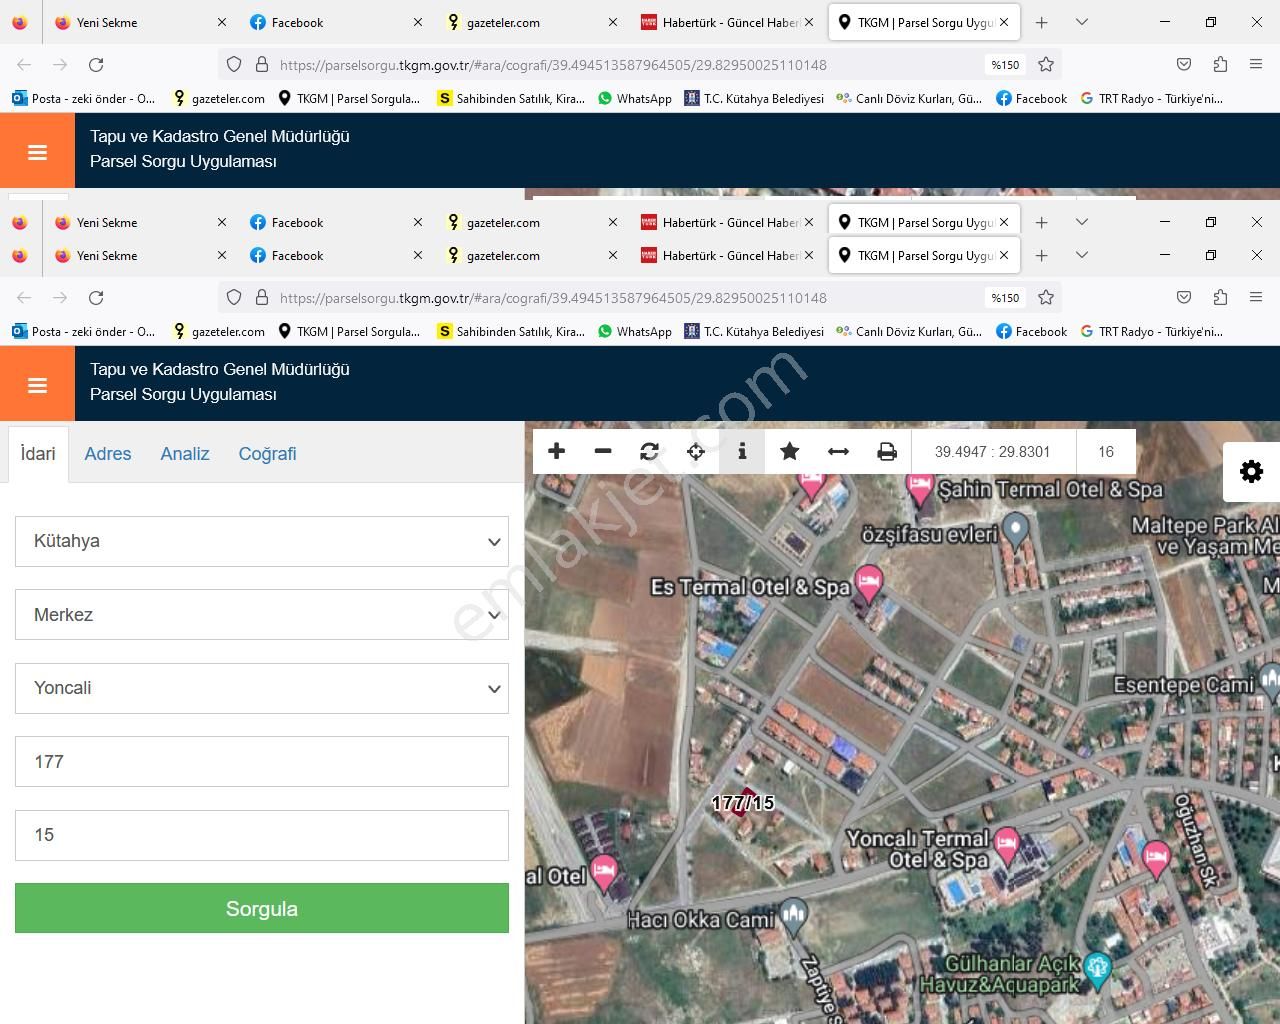Open the orange hamburger menu in the topmost page header
1280x1024 pixels.
point(37,151)
